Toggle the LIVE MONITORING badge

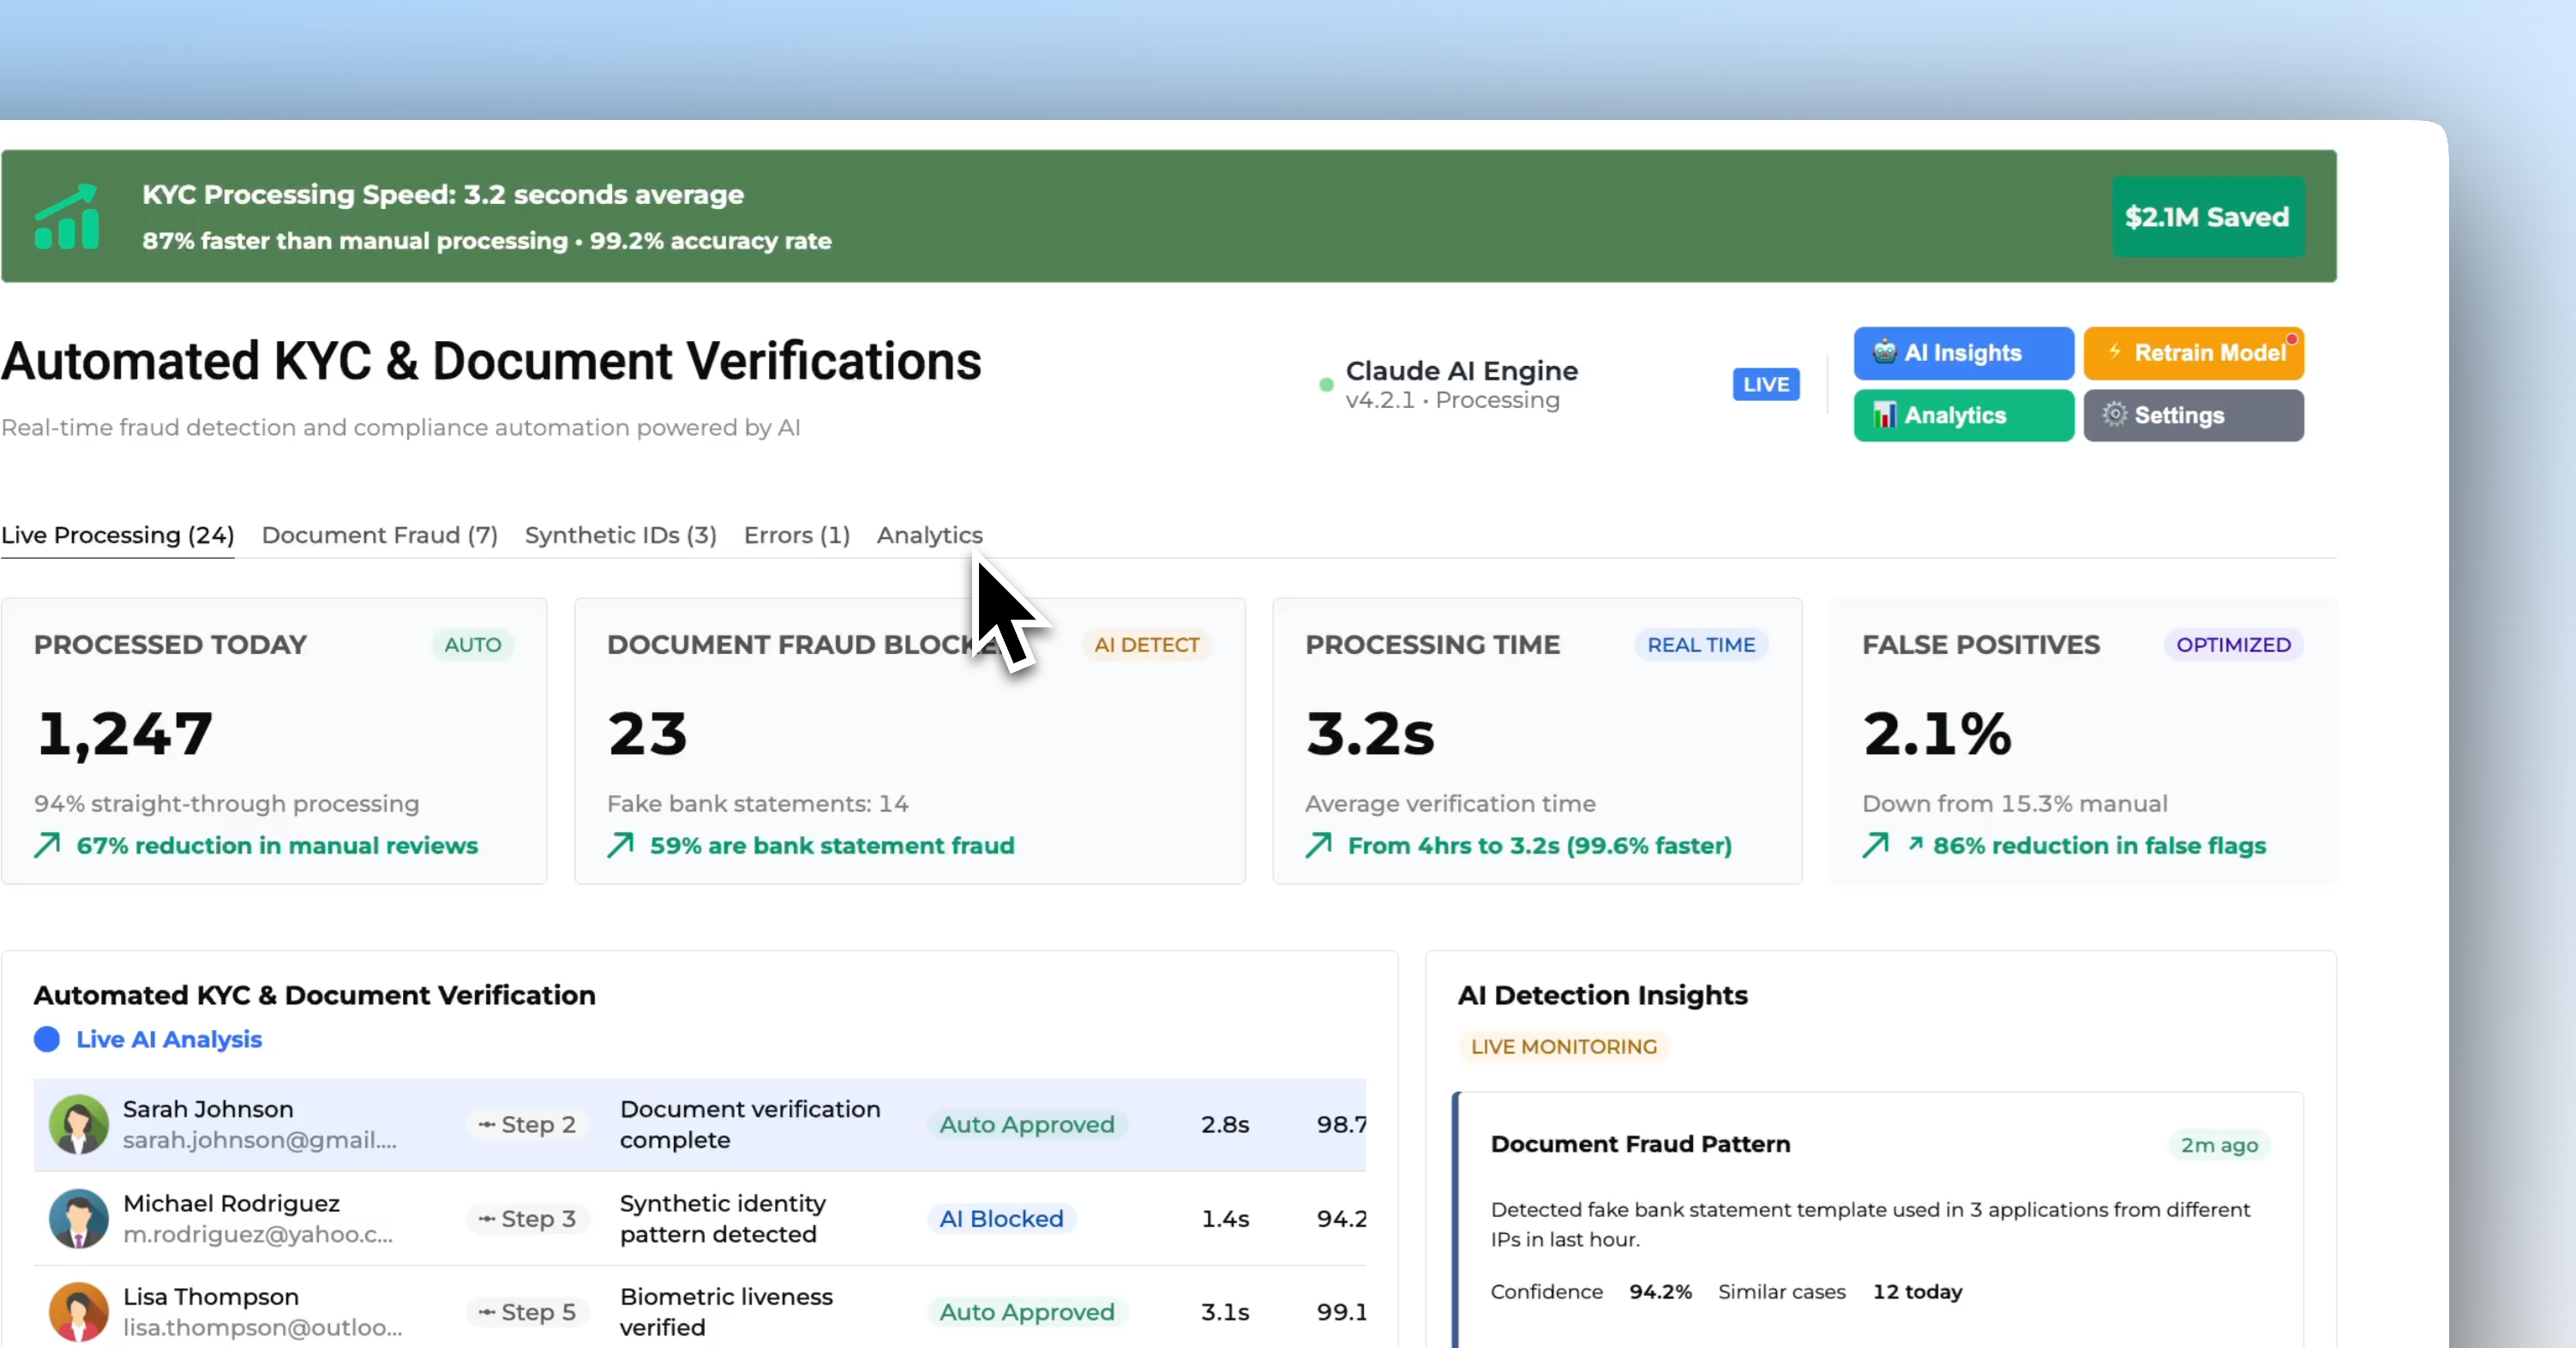pyautogui.click(x=1563, y=1047)
